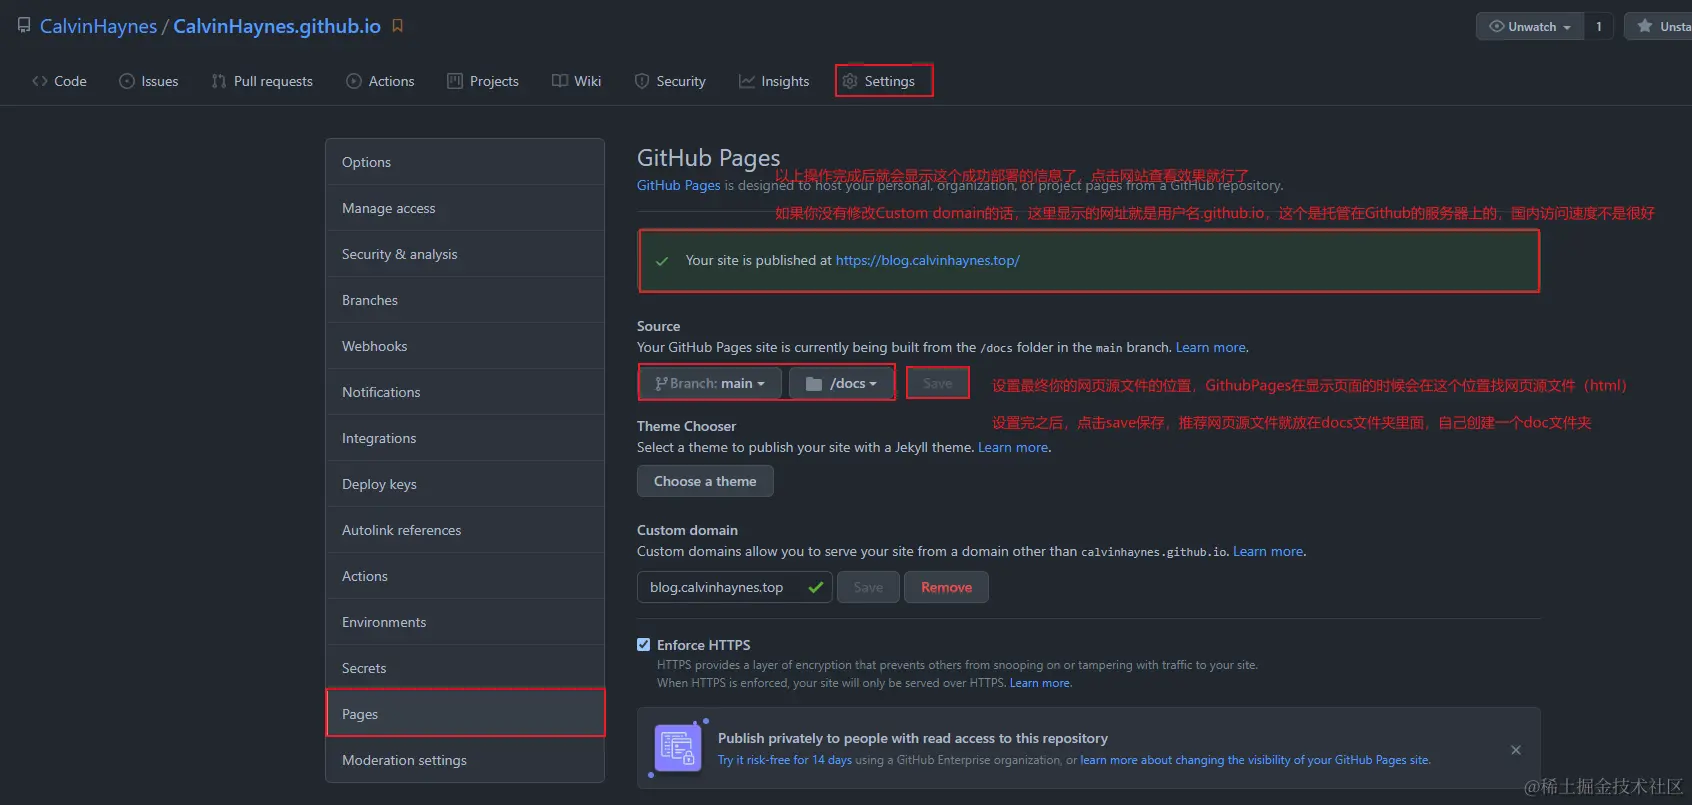This screenshot has height=805, width=1692.
Task: Click Choose a theme button
Action: (705, 481)
